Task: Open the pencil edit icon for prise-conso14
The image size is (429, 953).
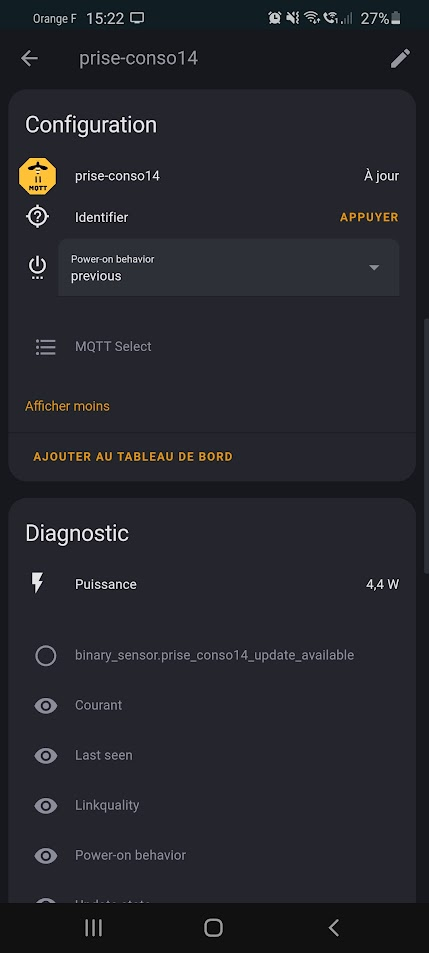Action: (400, 58)
